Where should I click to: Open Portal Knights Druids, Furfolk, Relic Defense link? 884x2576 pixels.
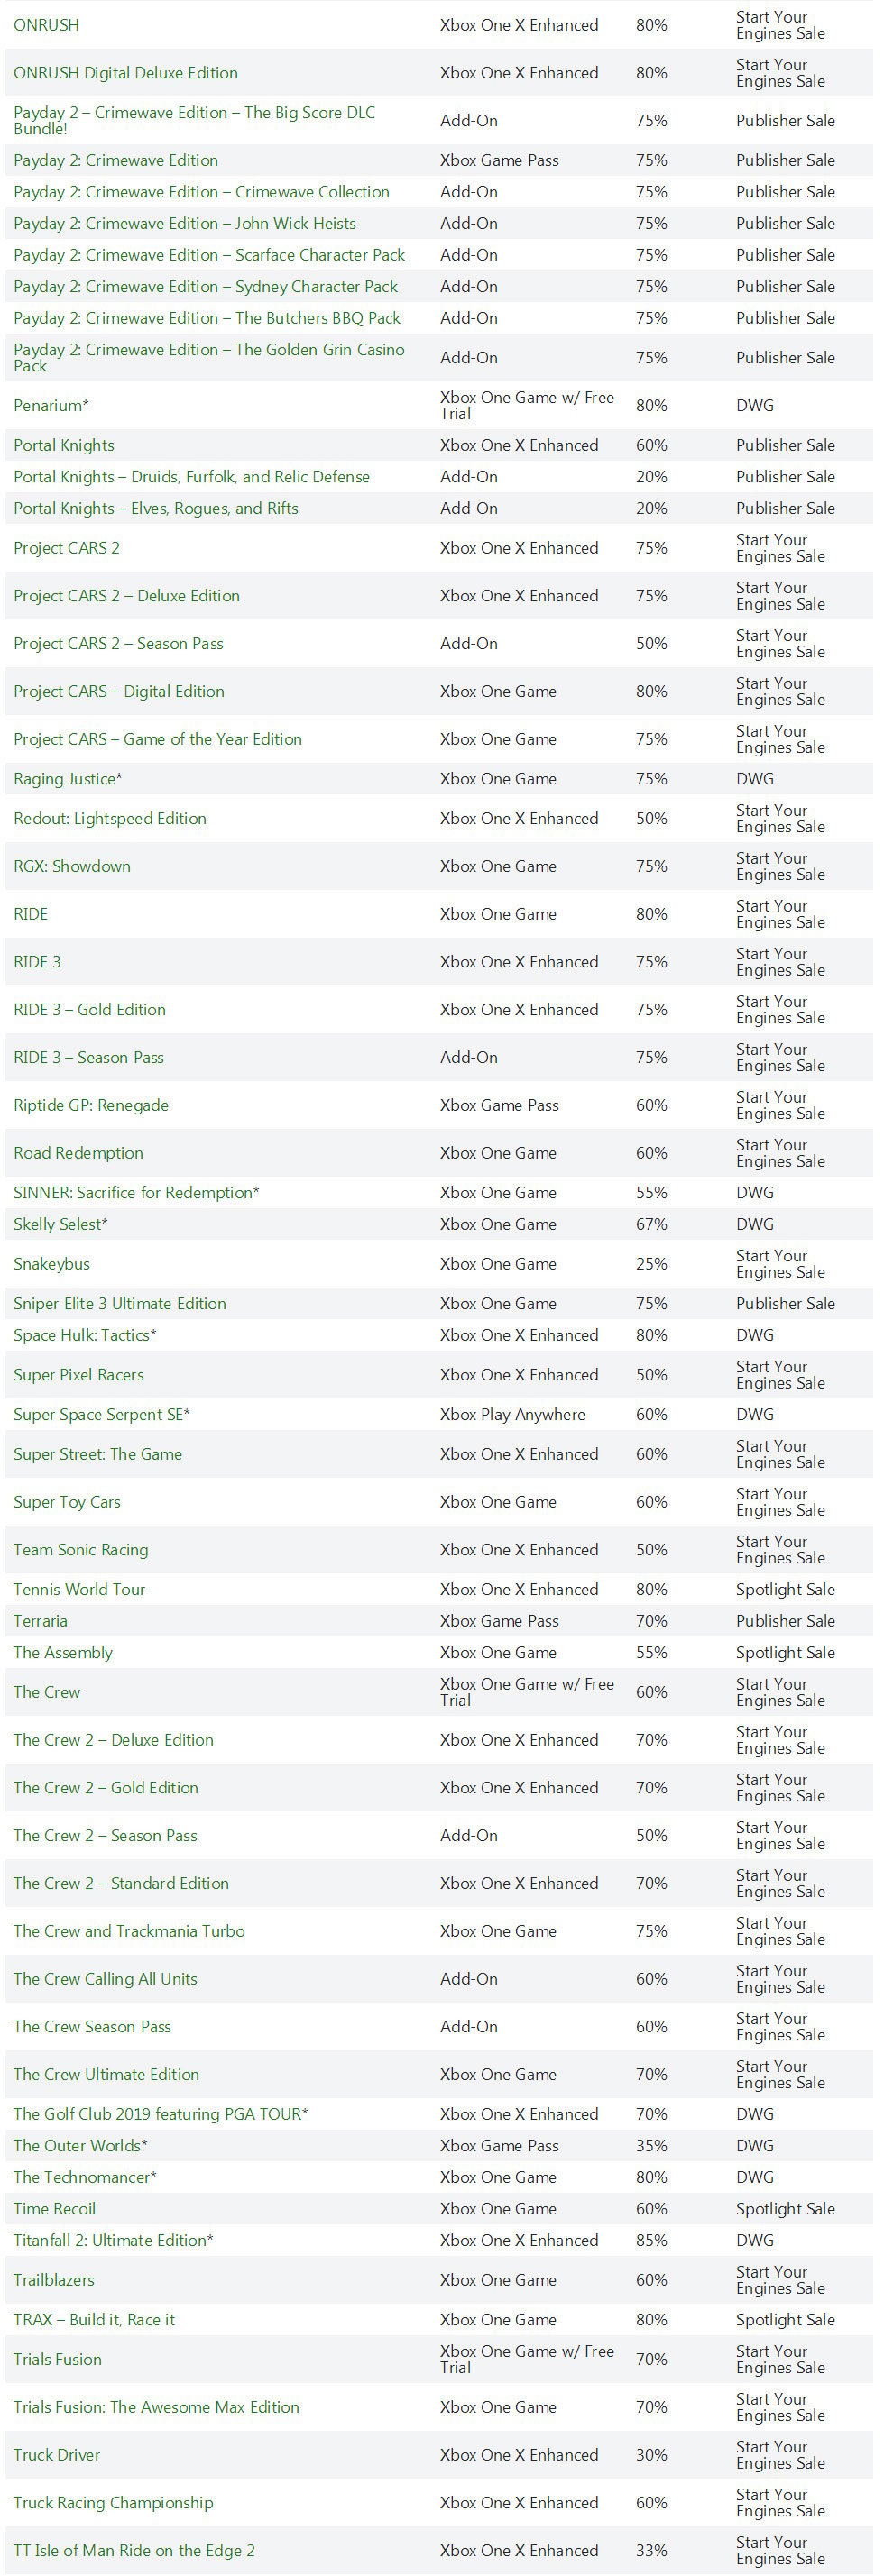pos(192,477)
